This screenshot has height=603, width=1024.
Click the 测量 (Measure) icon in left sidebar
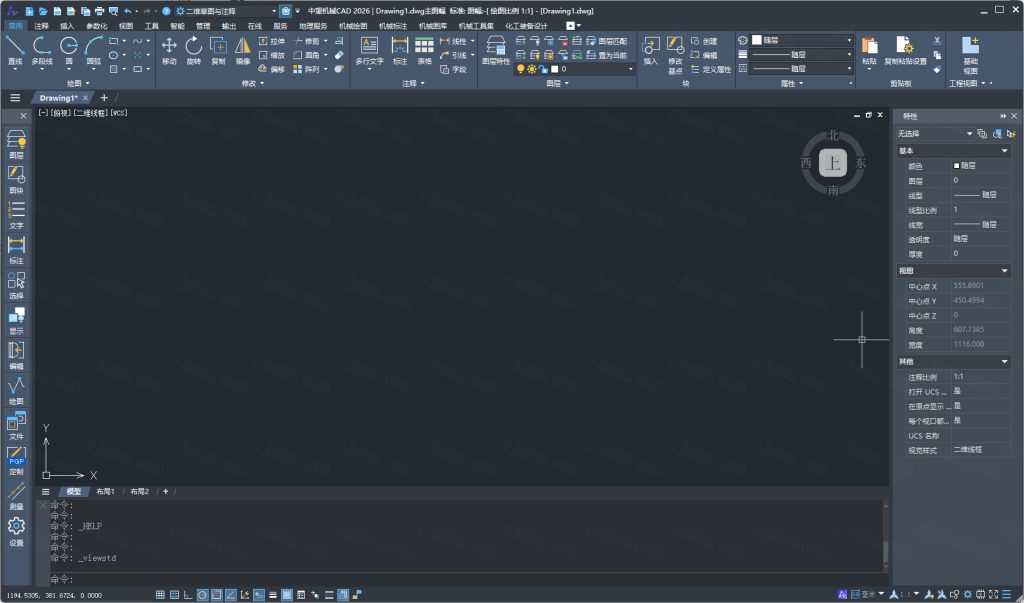tap(16, 494)
